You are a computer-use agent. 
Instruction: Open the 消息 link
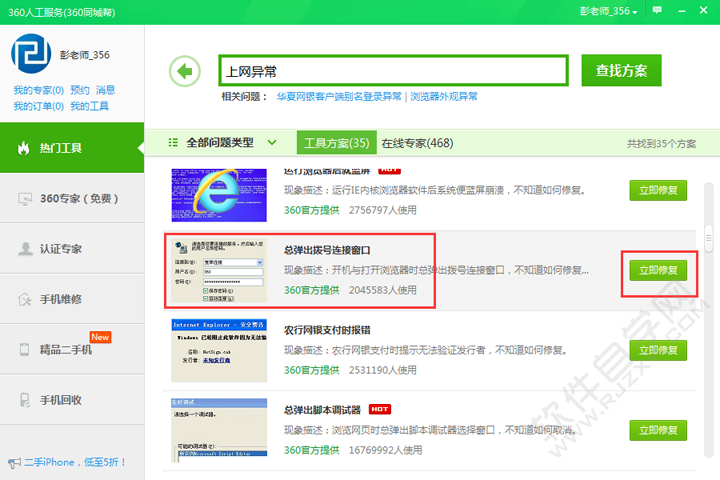coord(106,90)
